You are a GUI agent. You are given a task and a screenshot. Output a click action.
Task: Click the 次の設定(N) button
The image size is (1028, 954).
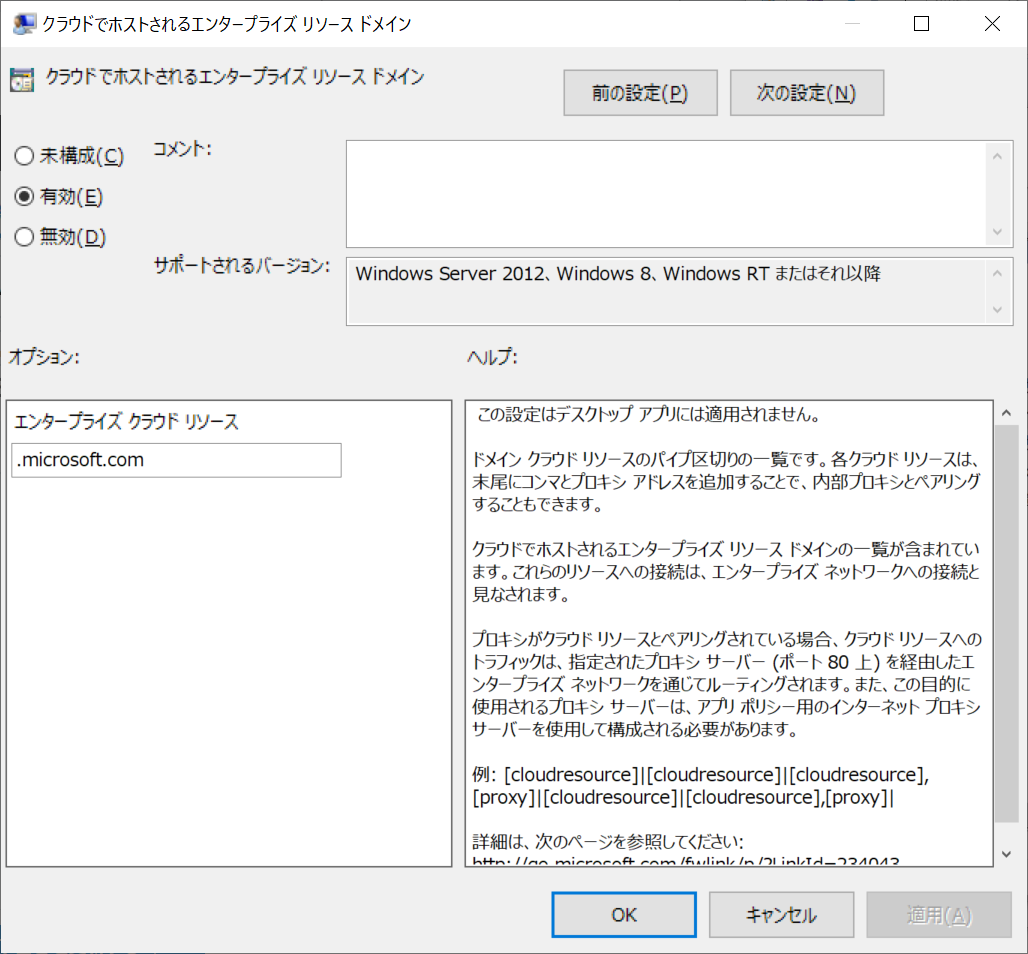coord(806,93)
